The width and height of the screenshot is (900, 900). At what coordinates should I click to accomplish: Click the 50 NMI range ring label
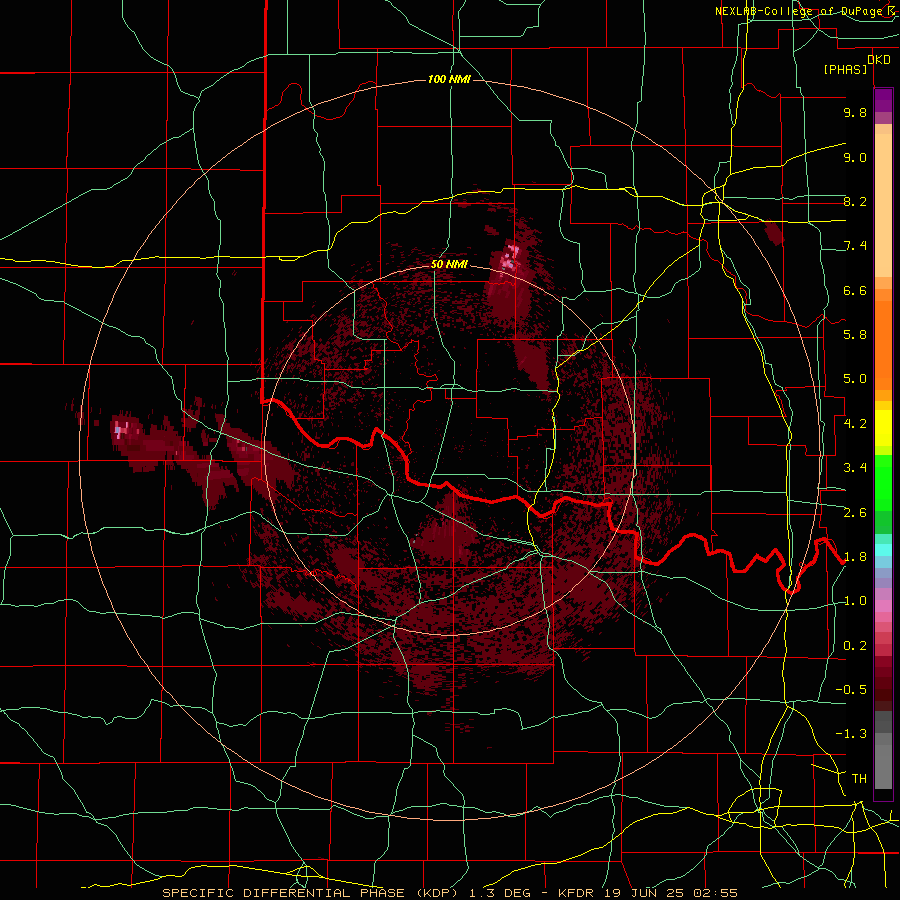[449, 264]
